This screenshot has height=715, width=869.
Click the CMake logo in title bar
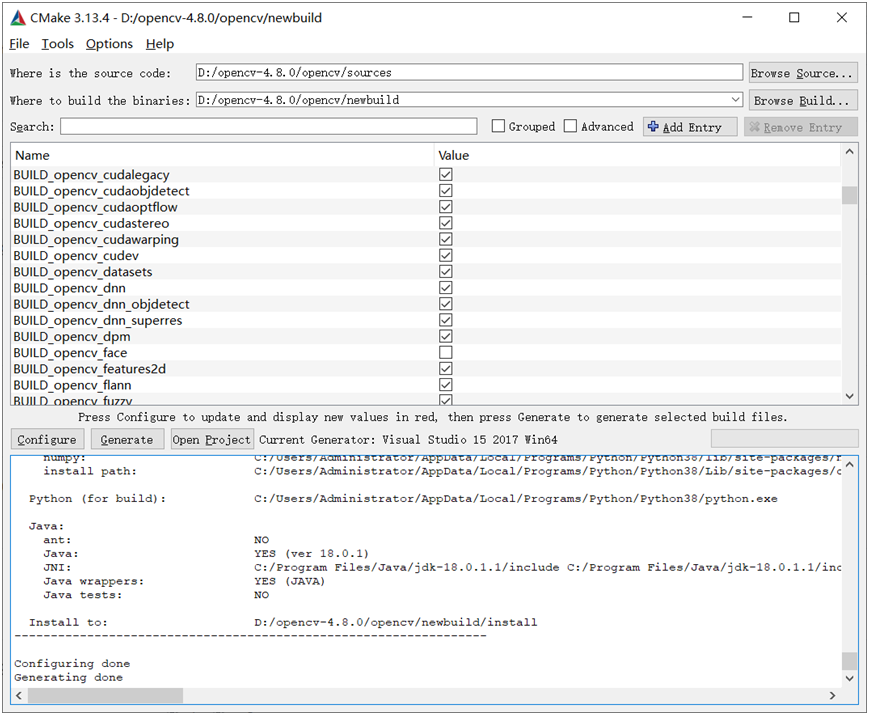[18, 18]
